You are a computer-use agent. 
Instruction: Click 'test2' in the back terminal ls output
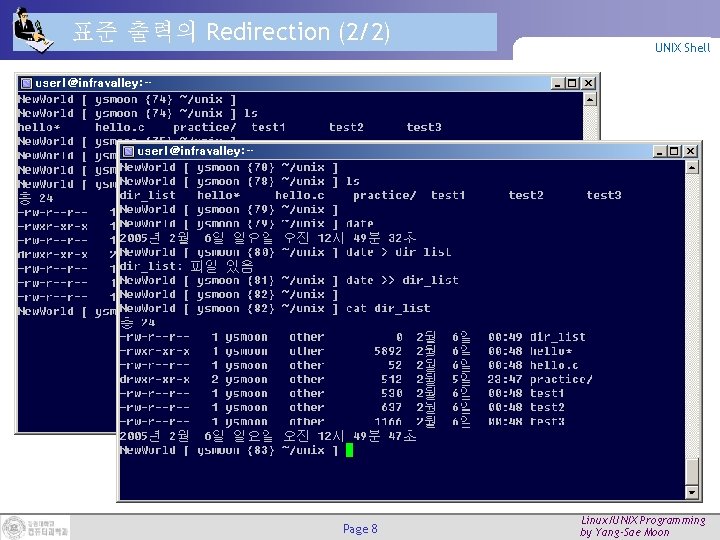click(346, 127)
